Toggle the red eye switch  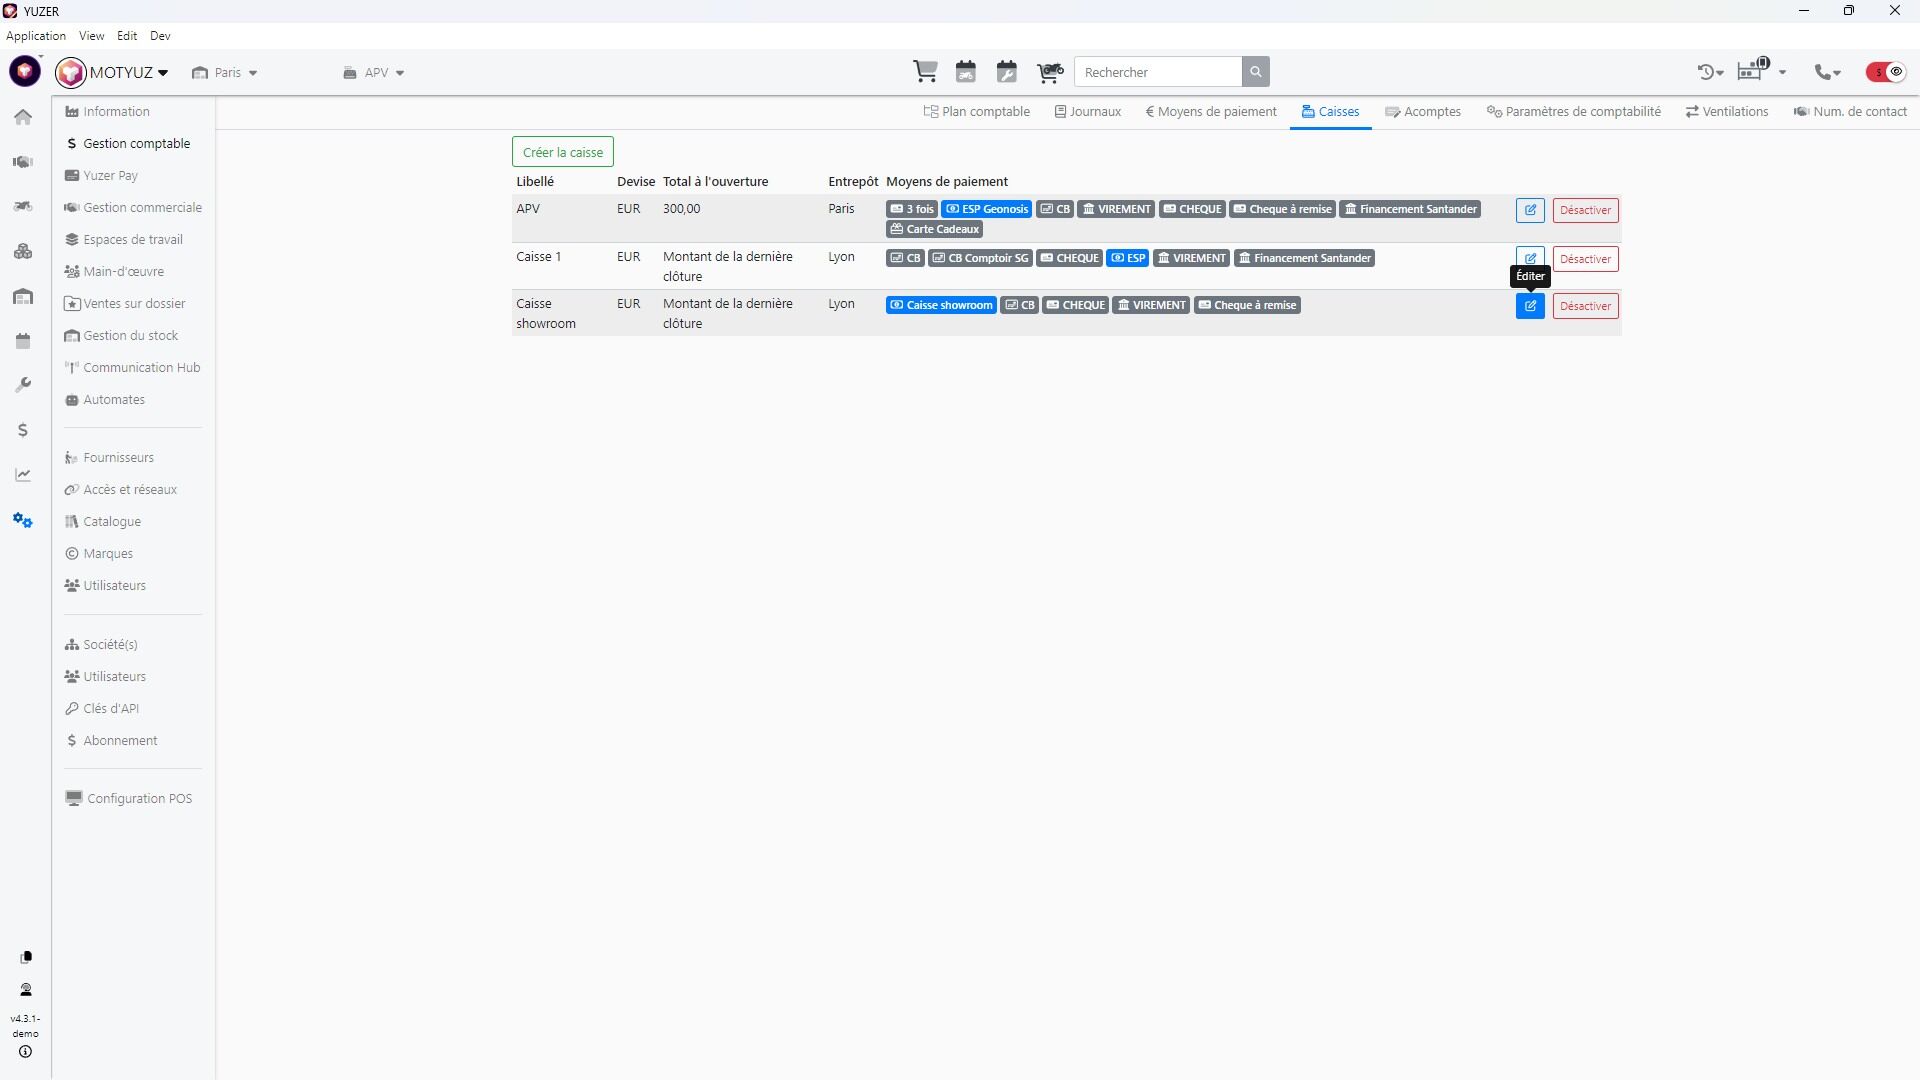pyautogui.click(x=1886, y=72)
